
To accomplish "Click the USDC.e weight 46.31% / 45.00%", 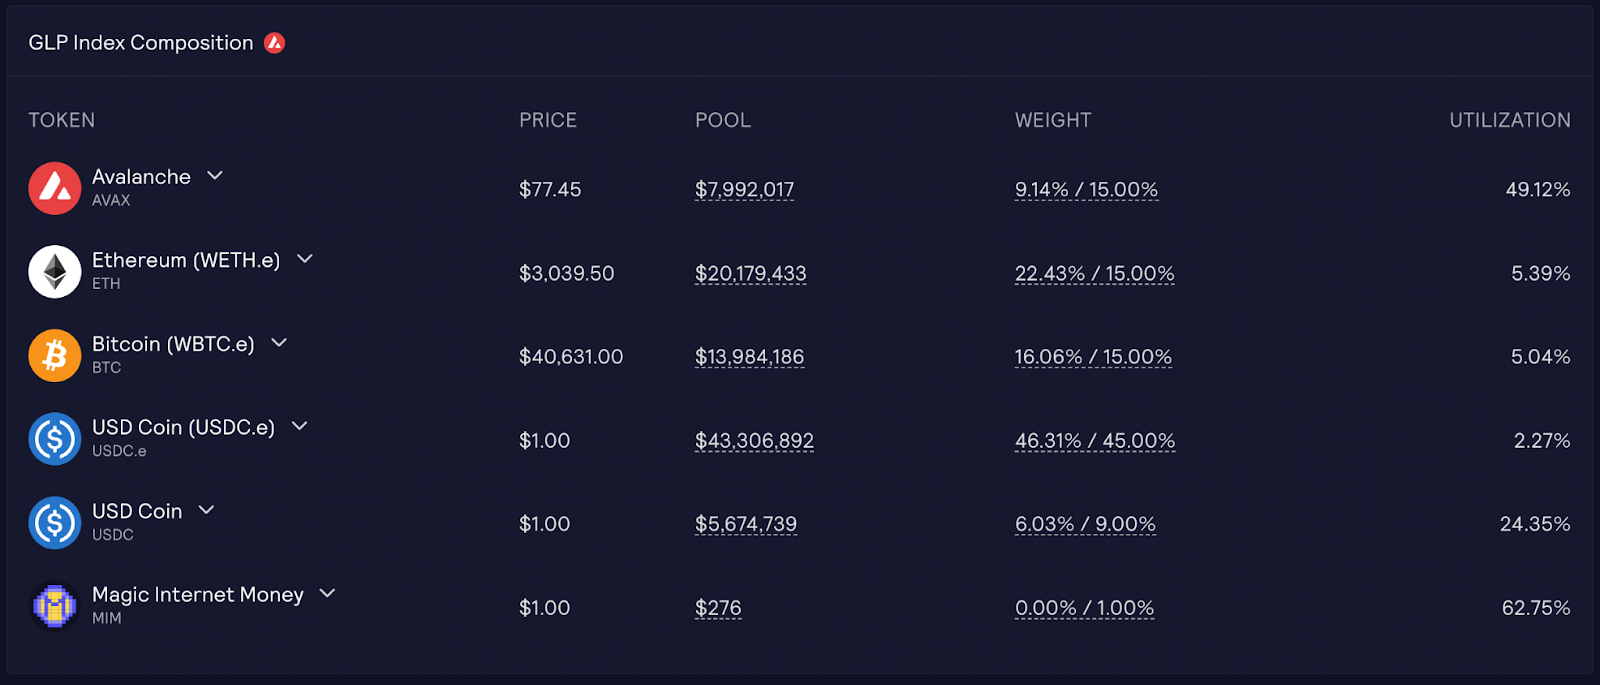I will point(1095,441).
